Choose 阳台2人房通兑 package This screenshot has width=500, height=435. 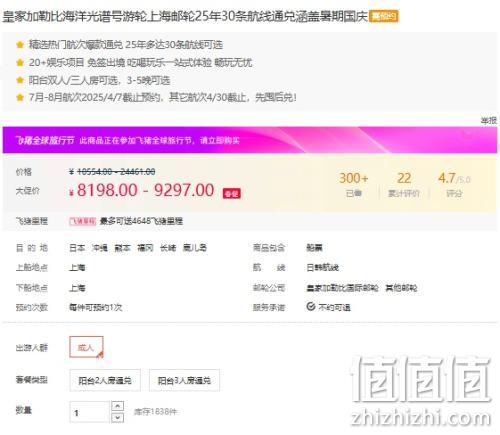click(105, 380)
